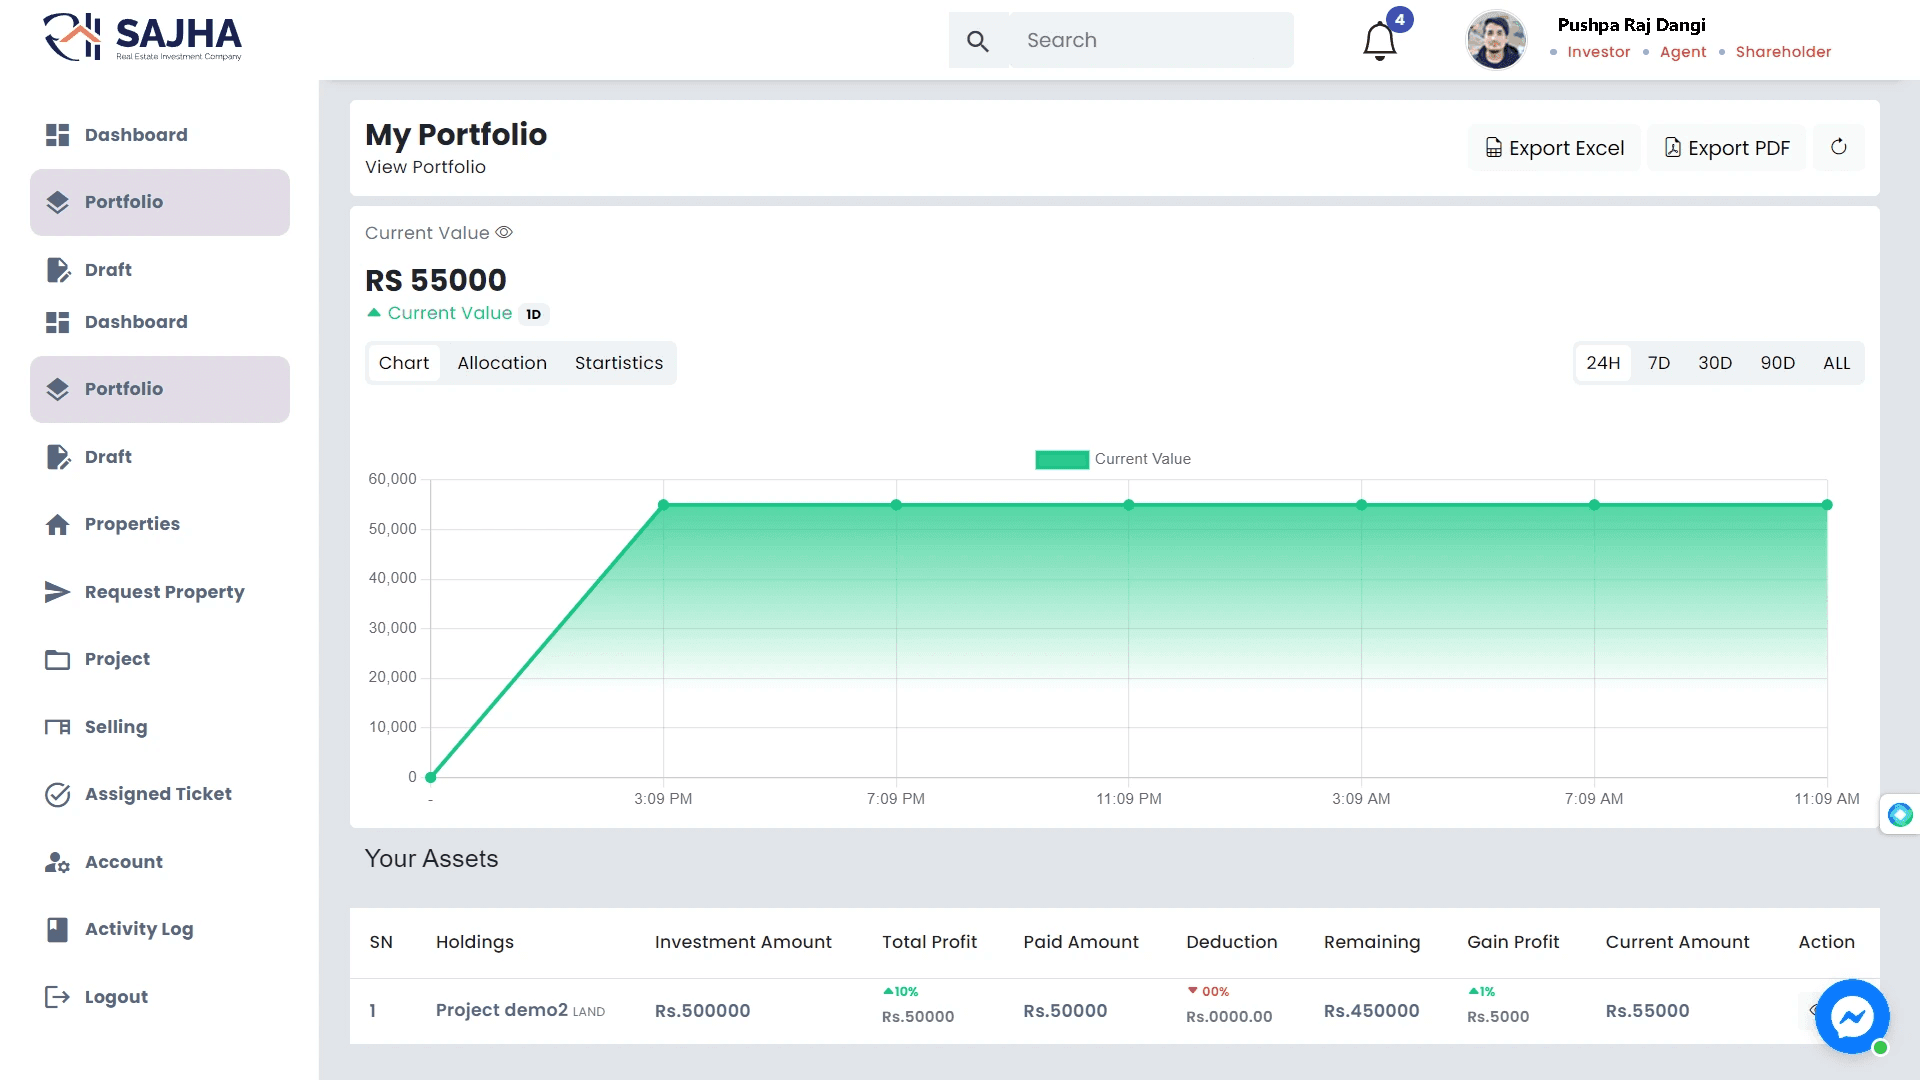Click the chart data point at 3:09 PM
The height and width of the screenshot is (1080, 1920).
pyautogui.click(x=663, y=505)
